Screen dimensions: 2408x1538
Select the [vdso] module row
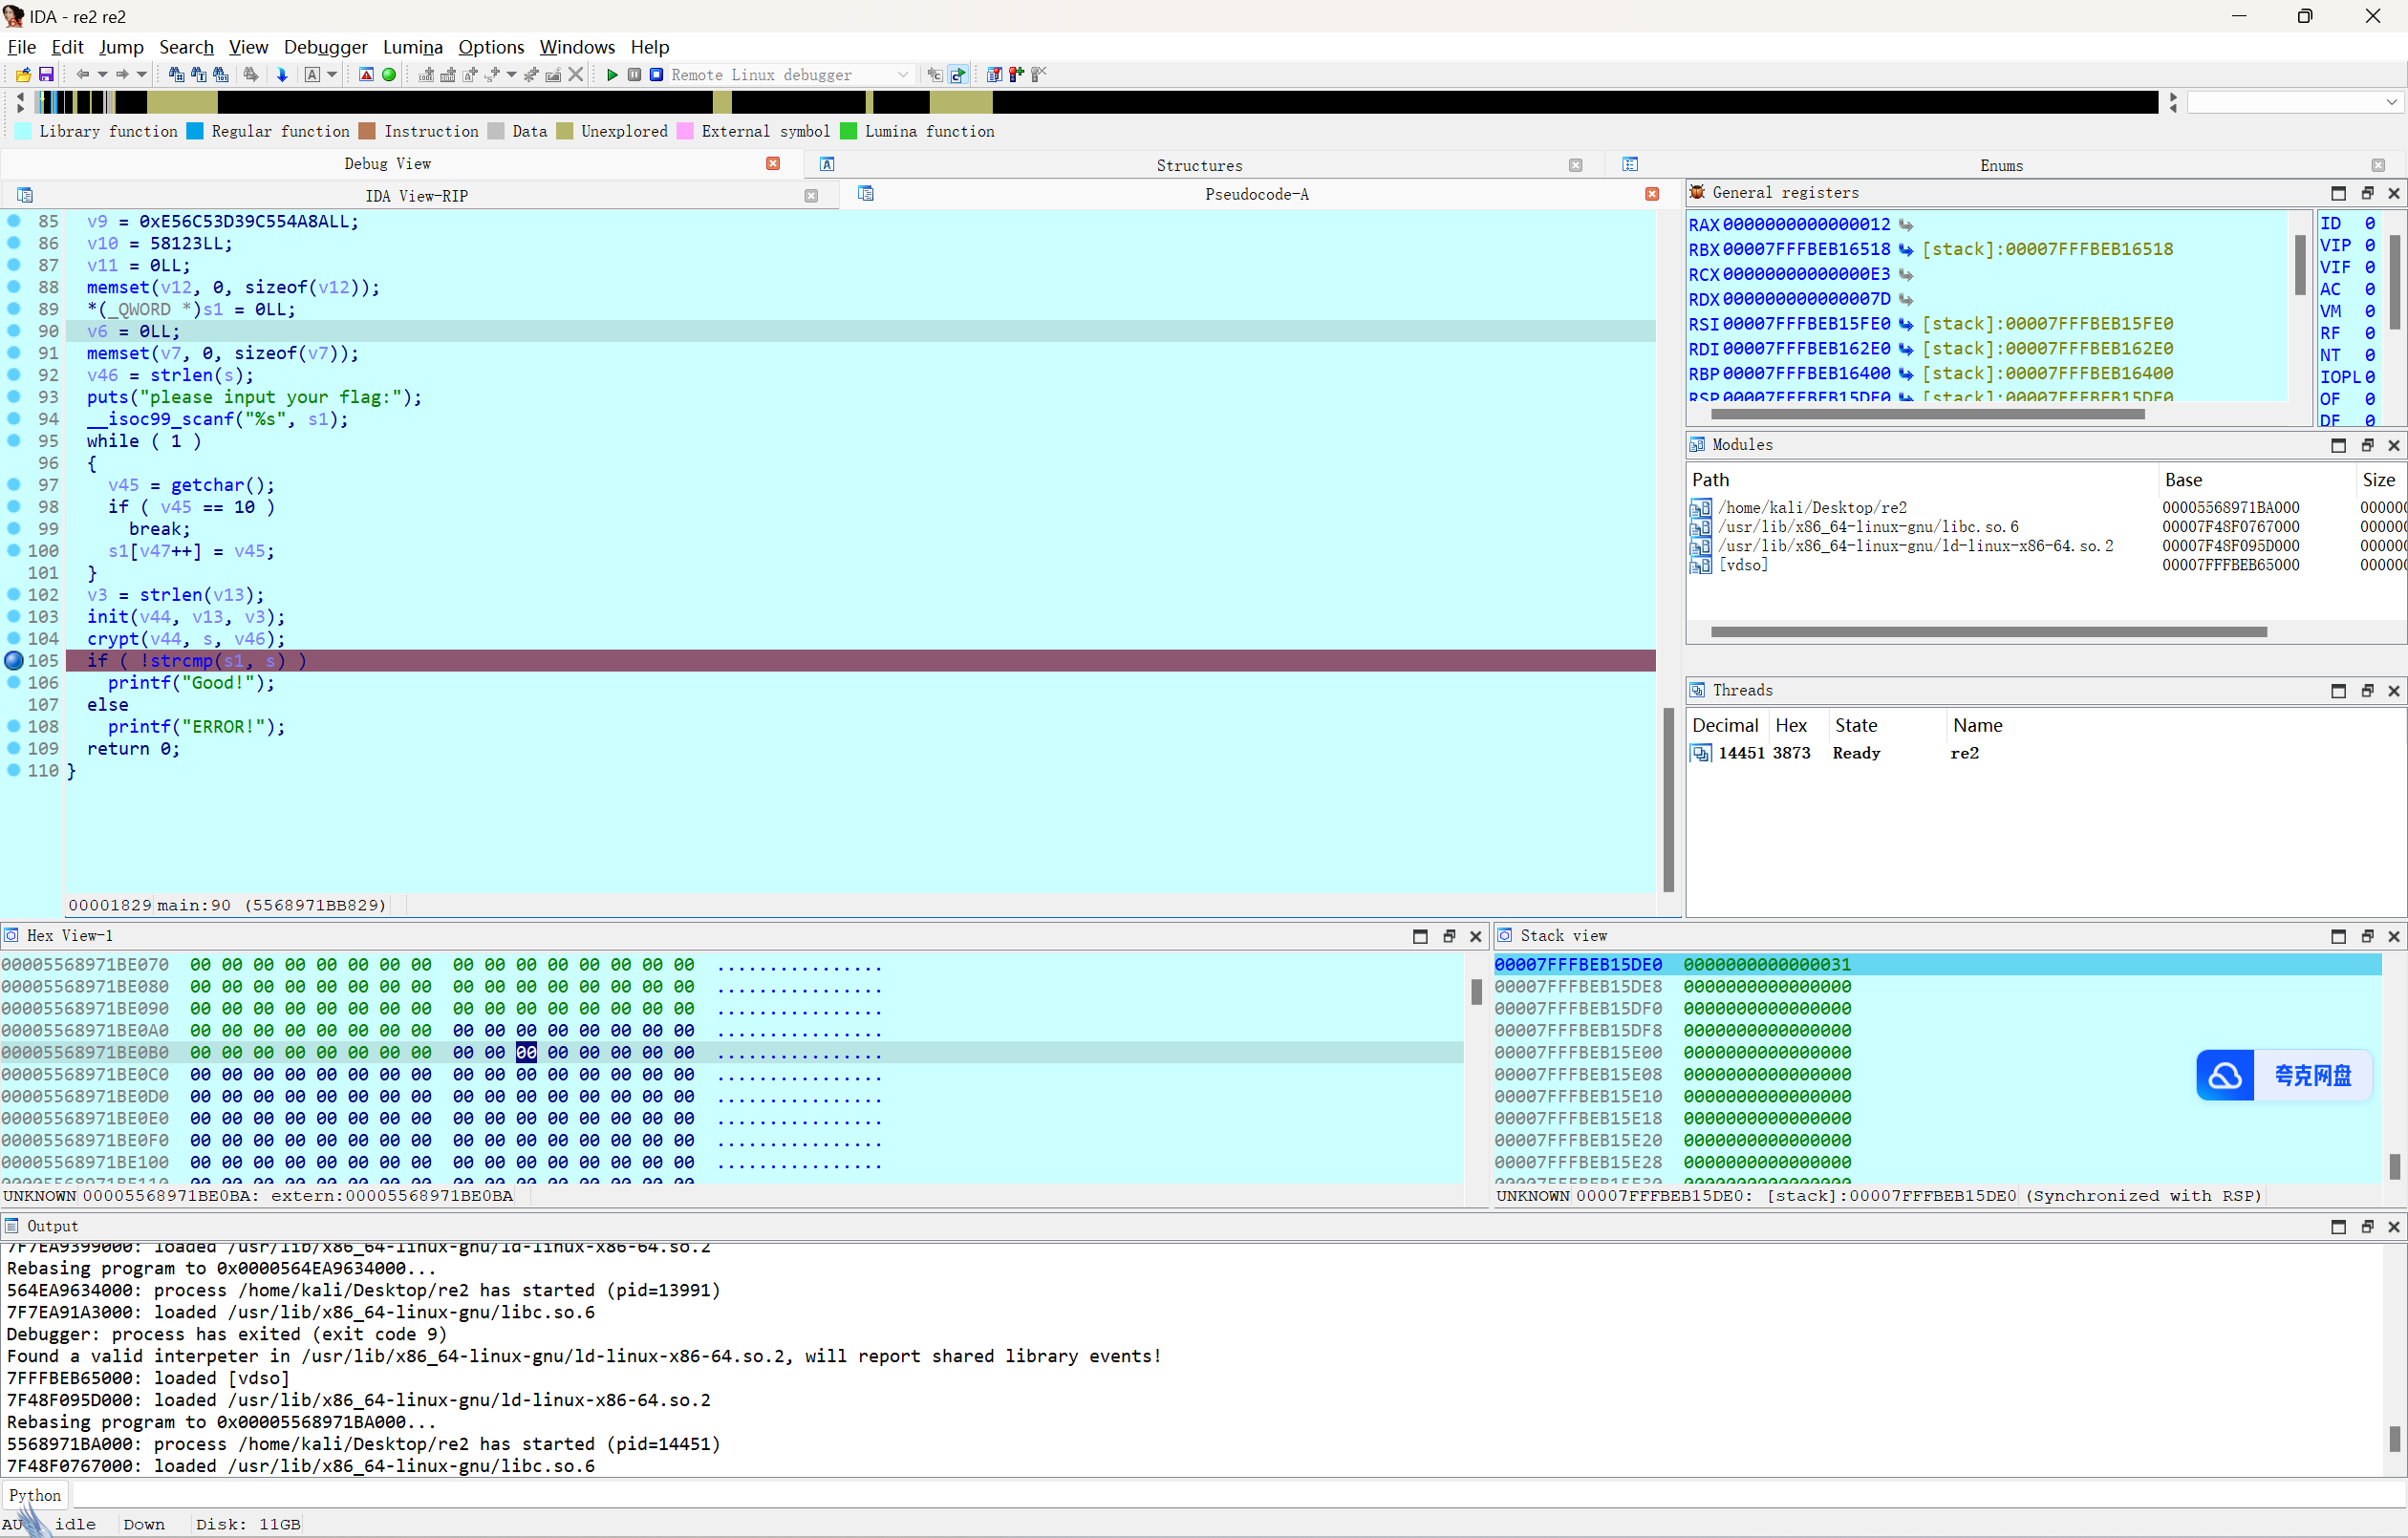point(2045,565)
